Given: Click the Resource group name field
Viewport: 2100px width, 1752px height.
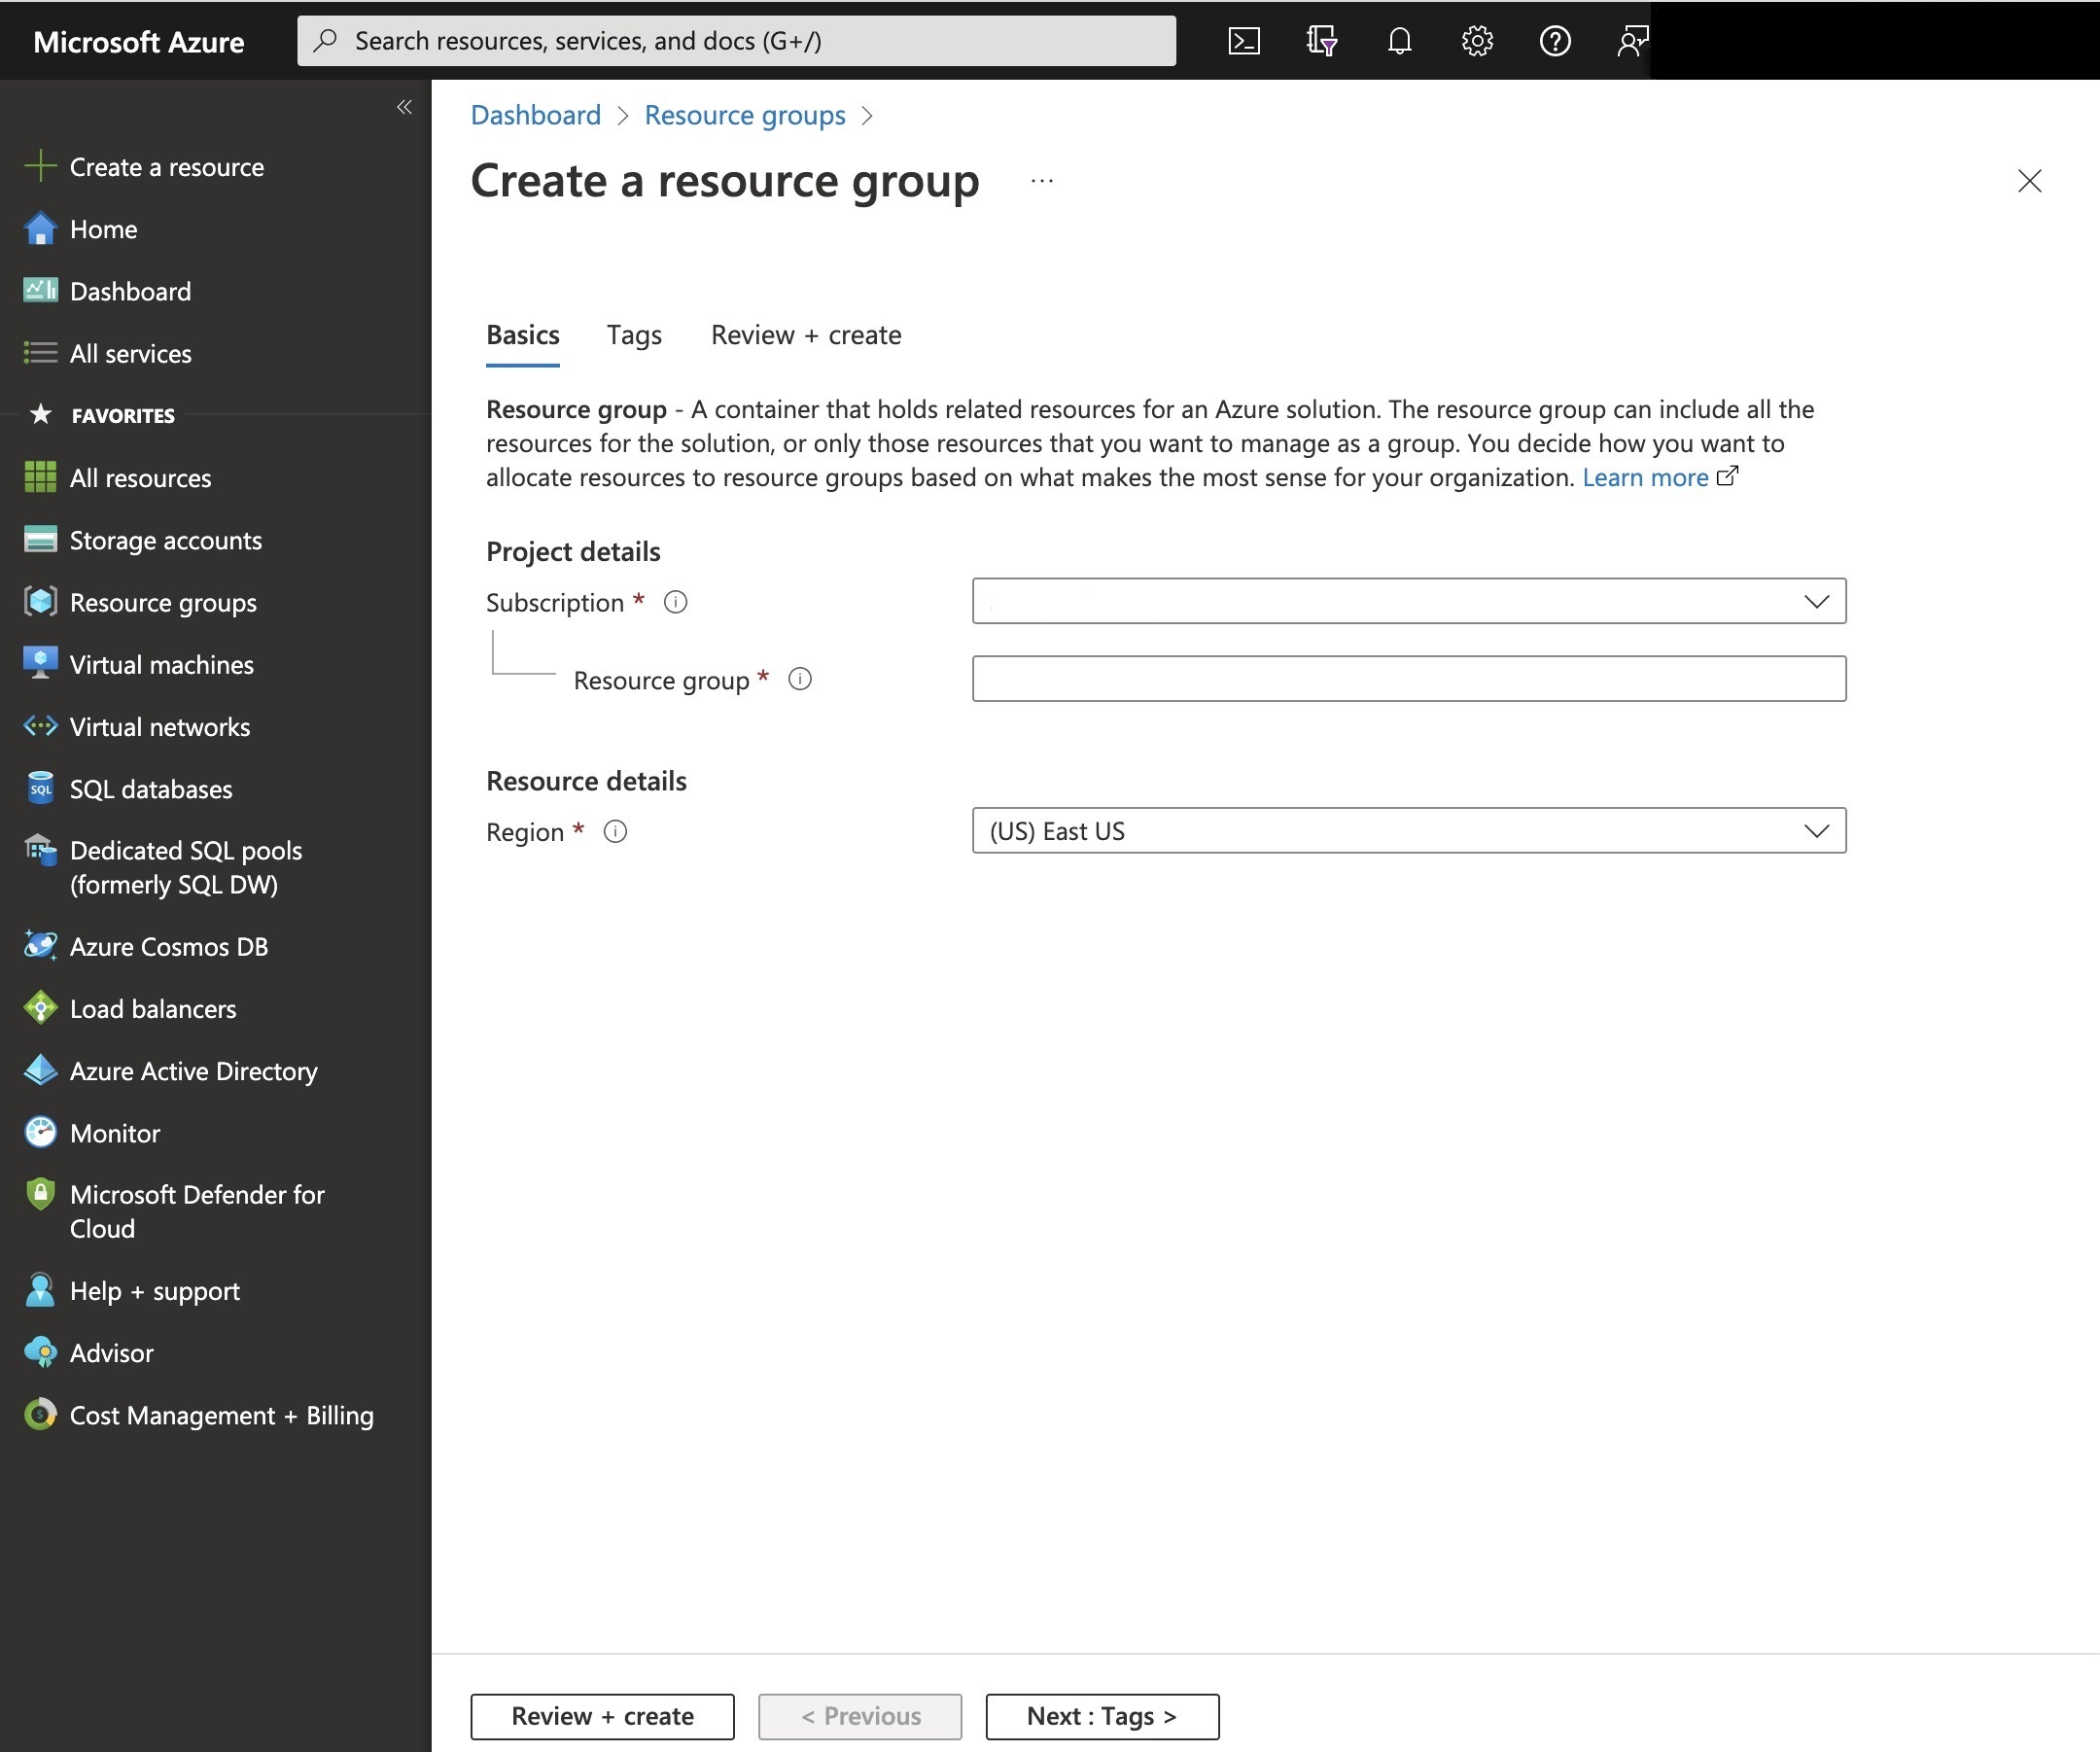Looking at the screenshot, I should click(1408, 679).
